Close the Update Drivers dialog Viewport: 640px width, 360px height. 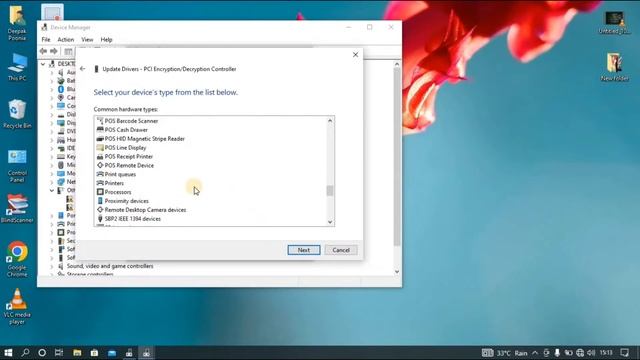(356, 55)
